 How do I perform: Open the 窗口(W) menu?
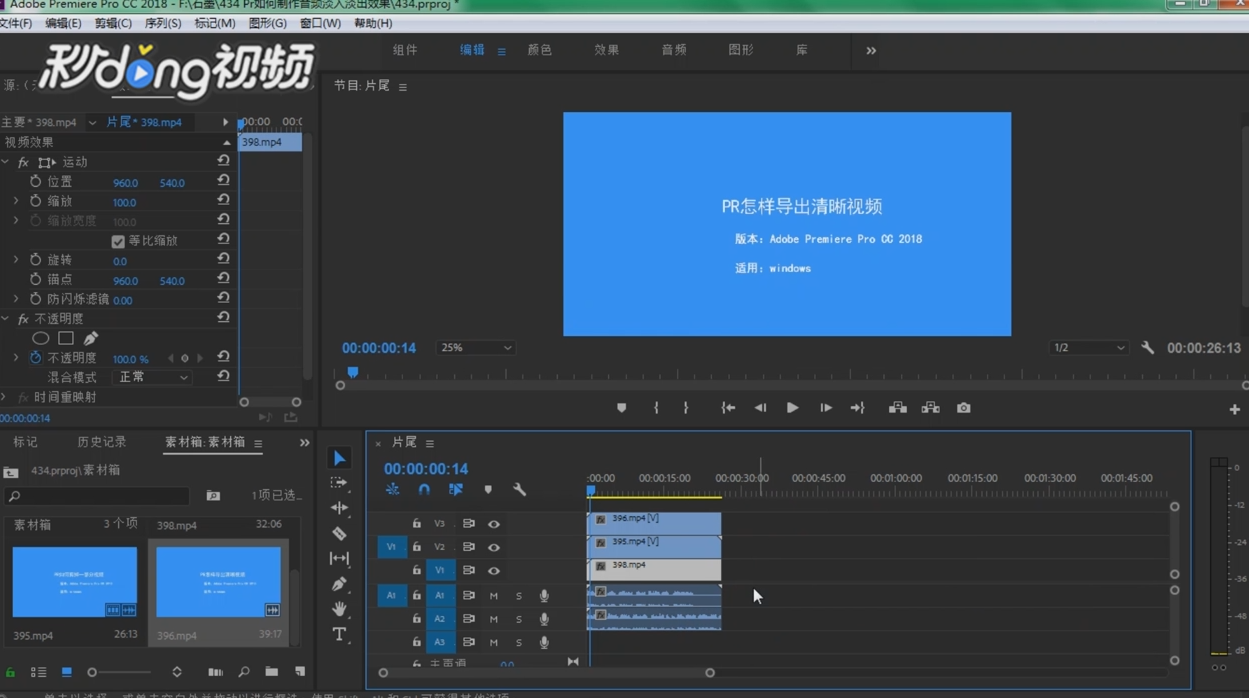click(x=320, y=23)
